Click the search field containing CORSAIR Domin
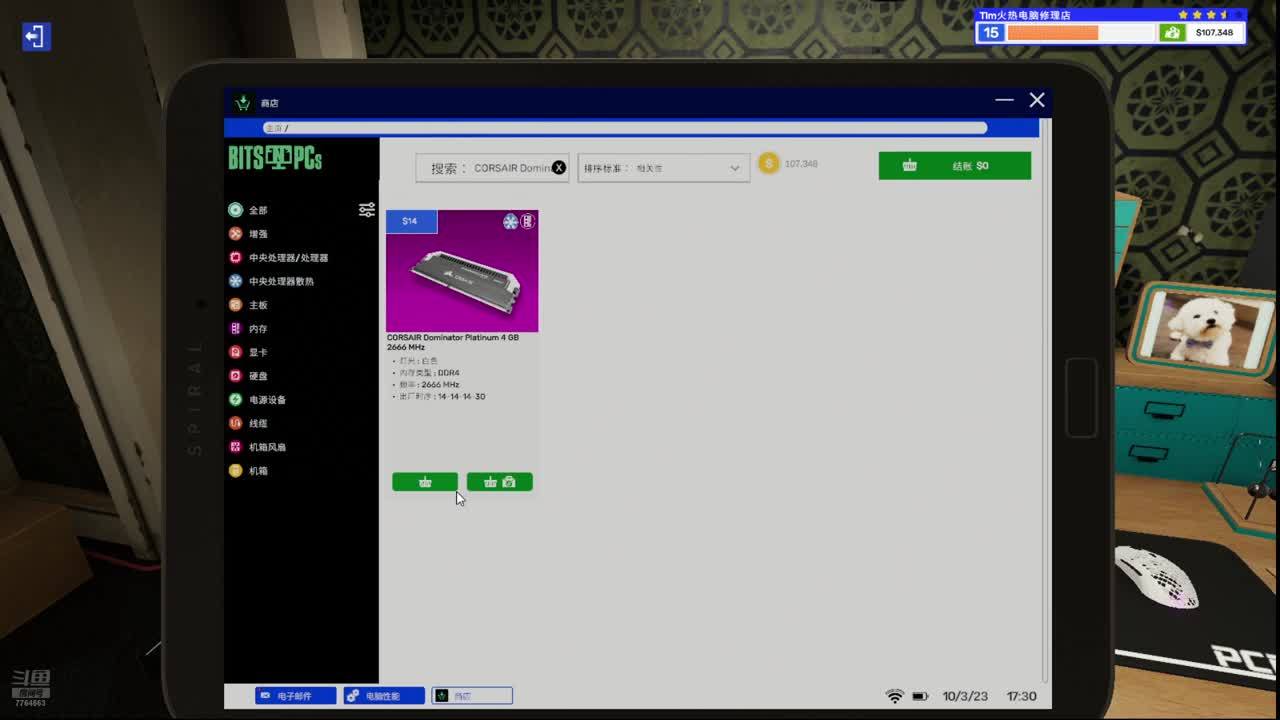This screenshot has height=720, width=1280. coord(492,168)
